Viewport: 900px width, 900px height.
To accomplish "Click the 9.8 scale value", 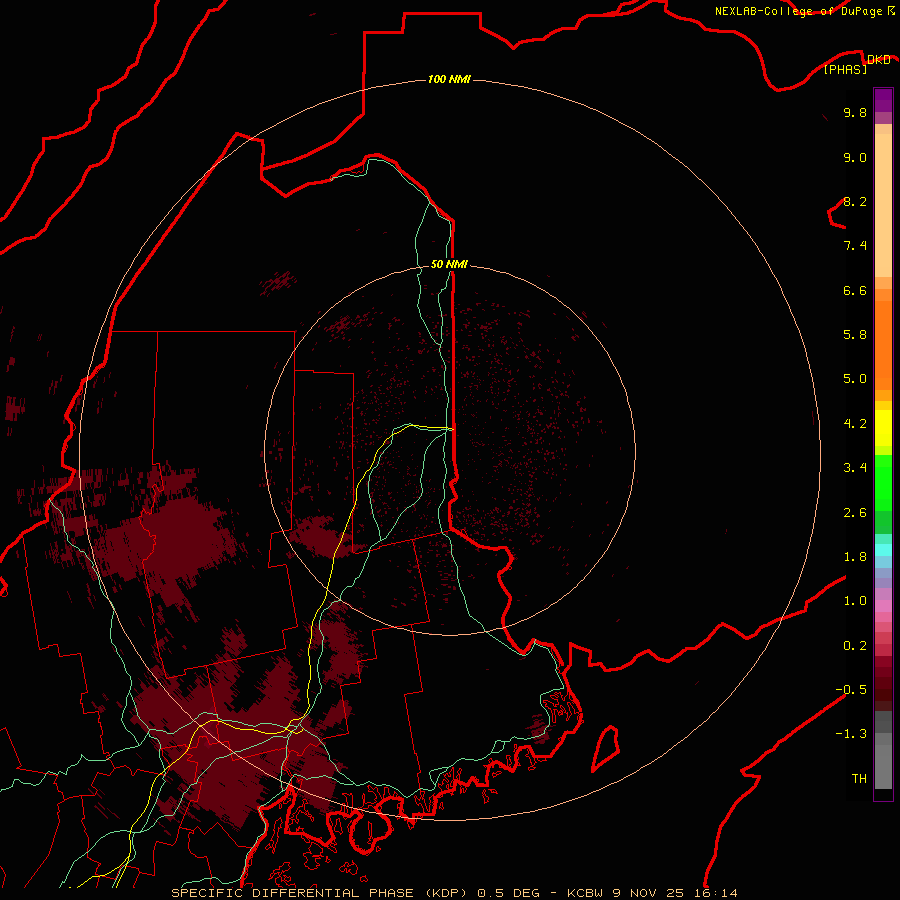I will pyautogui.click(x=855, y=112).
